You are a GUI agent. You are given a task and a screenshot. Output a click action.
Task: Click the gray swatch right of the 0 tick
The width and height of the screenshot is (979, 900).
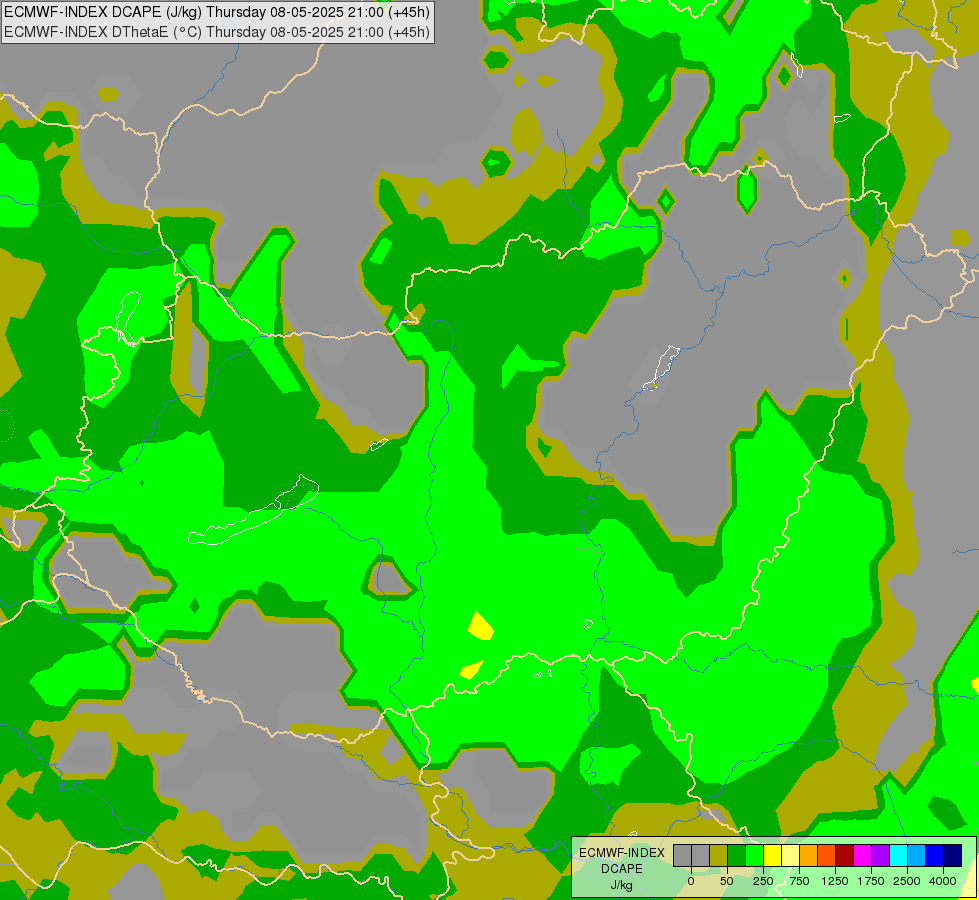coord(701,856)
